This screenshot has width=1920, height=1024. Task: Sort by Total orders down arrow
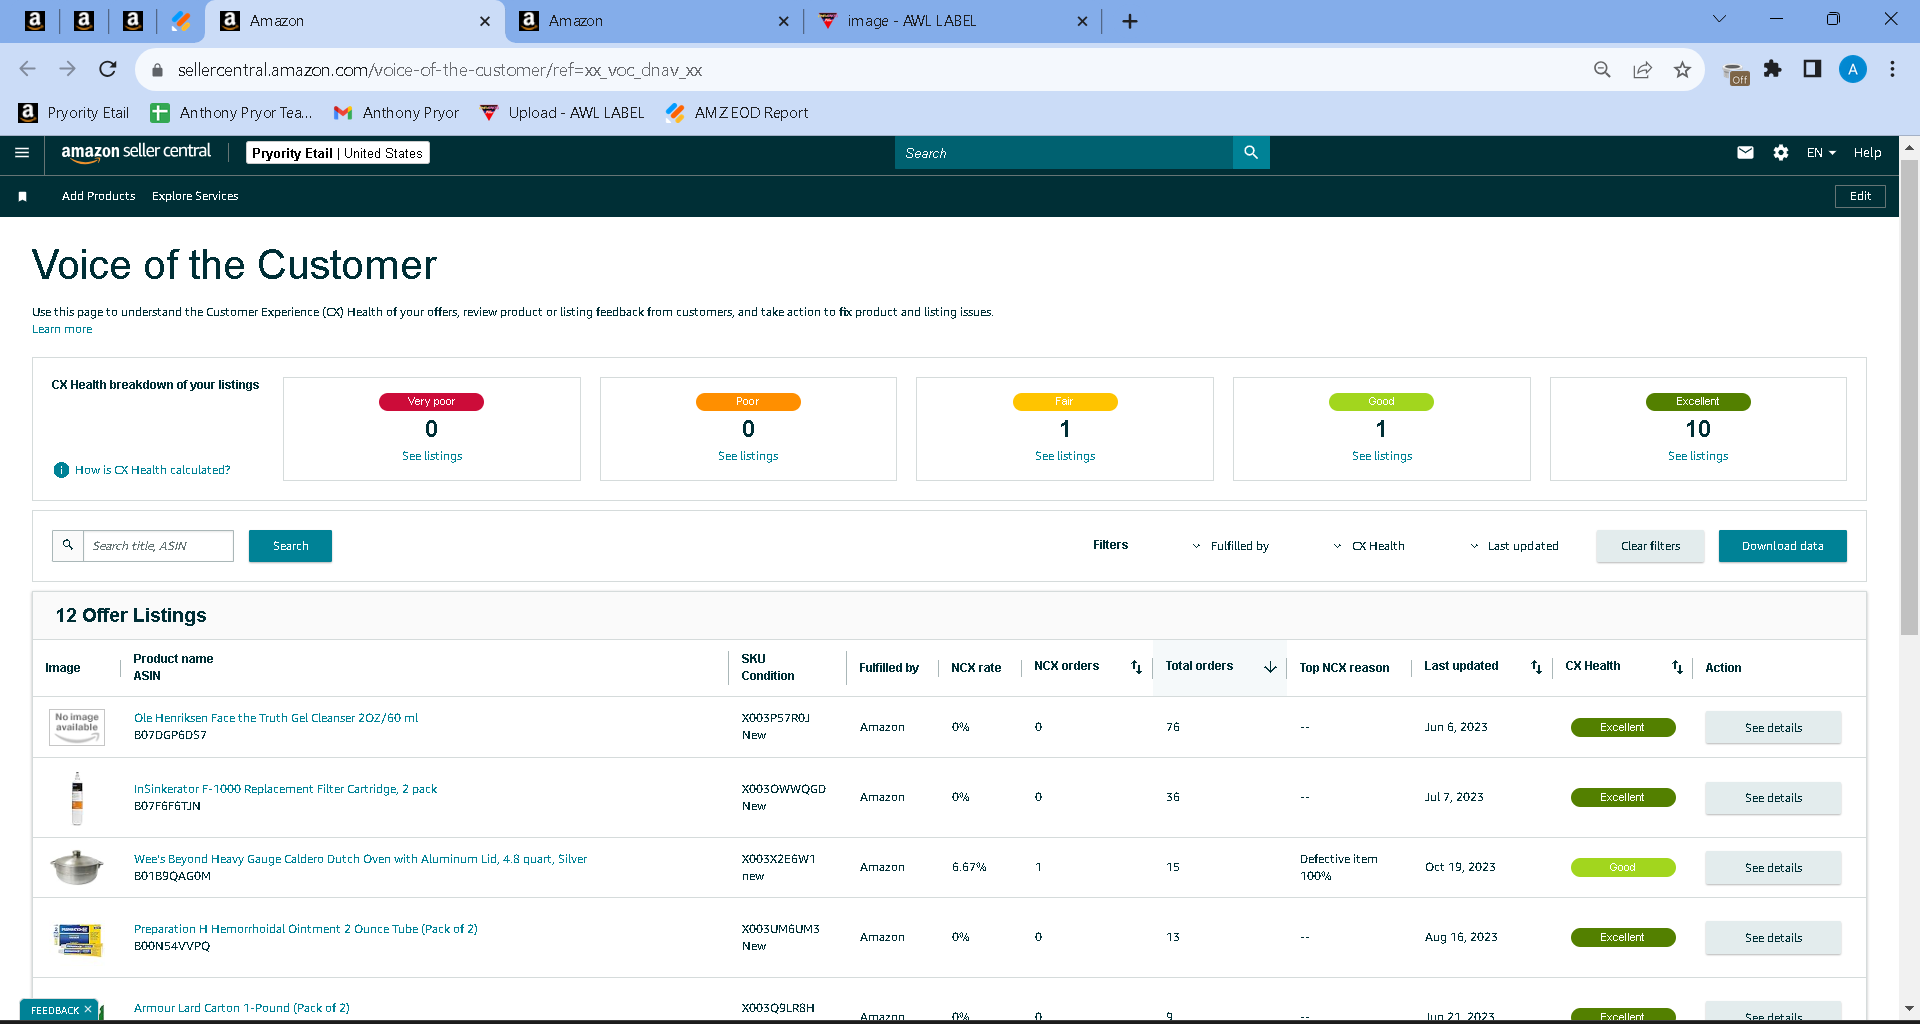pos(1270,667)
